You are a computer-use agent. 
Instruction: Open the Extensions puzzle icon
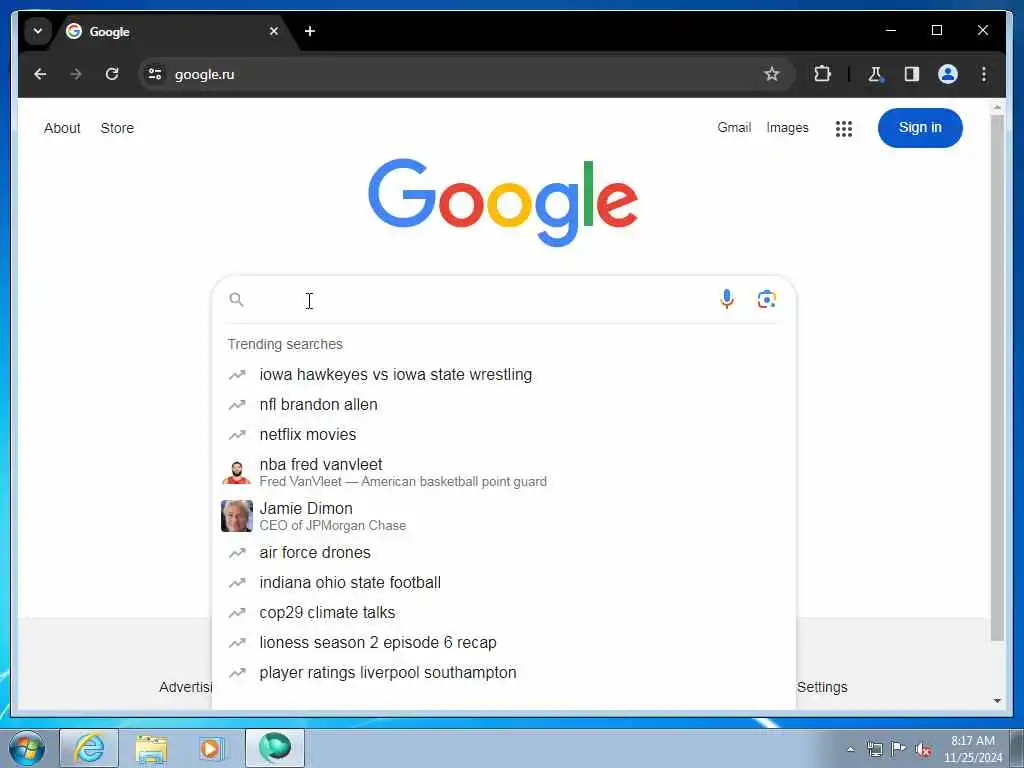click(x=822, y=74)
